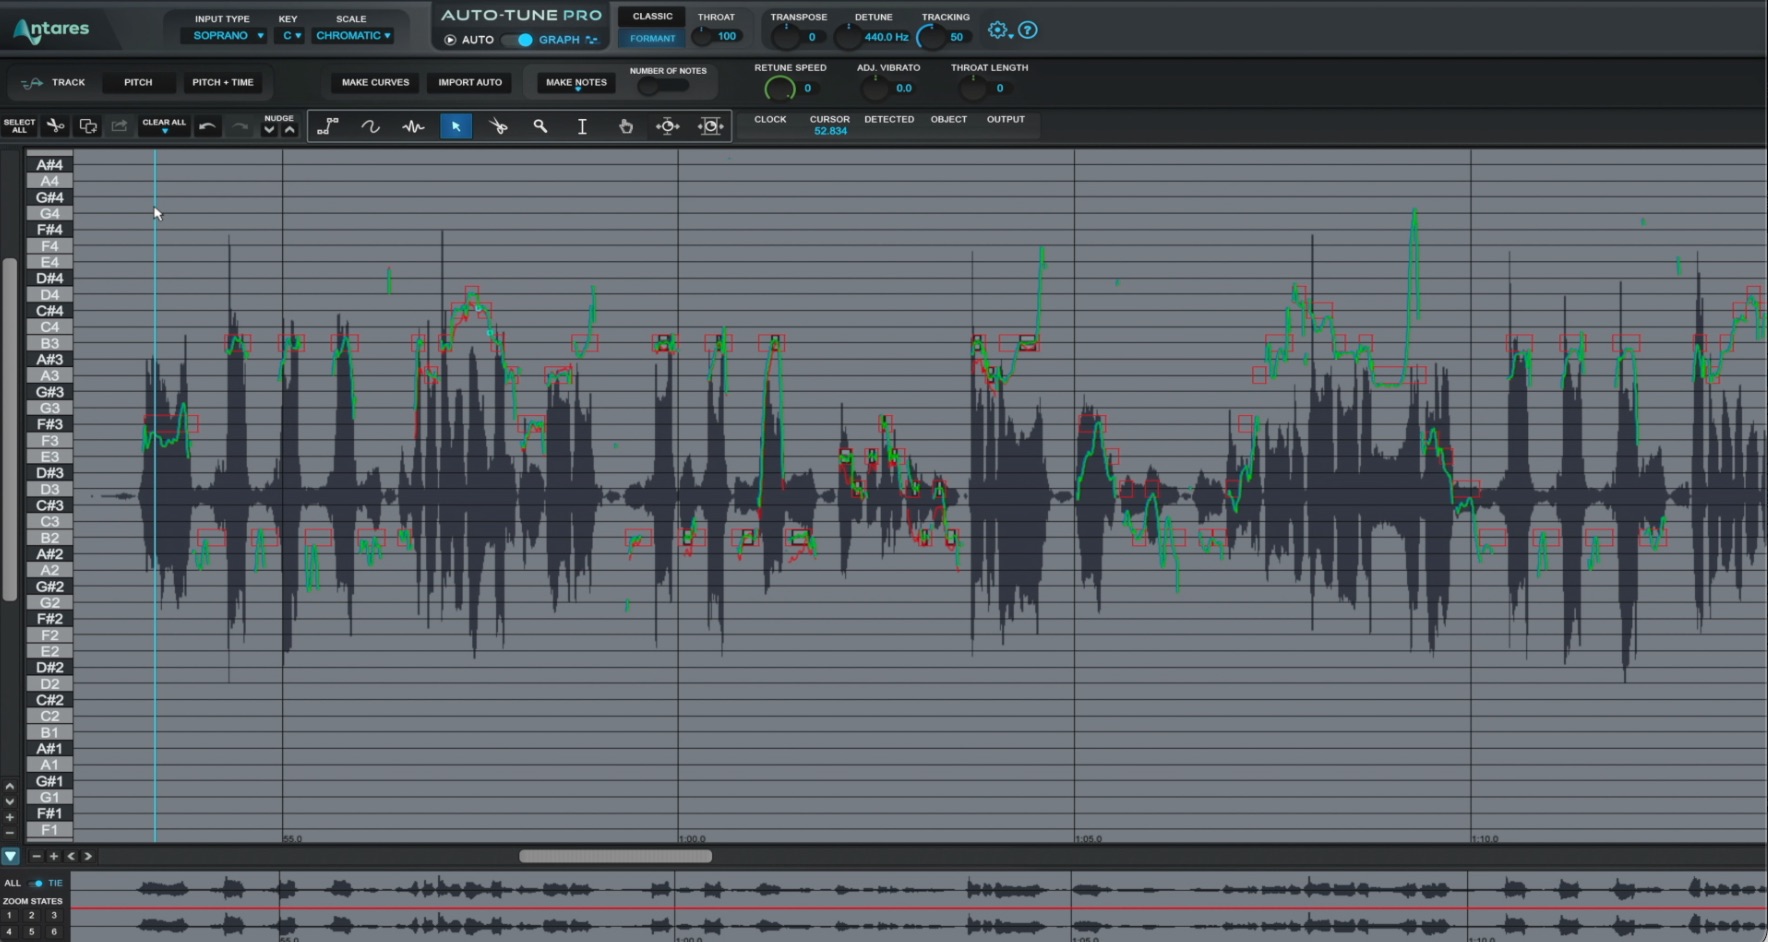Select the Curve drawing tool
Viewport: 1768px width, 942px height.
click(x=370, y=126)
